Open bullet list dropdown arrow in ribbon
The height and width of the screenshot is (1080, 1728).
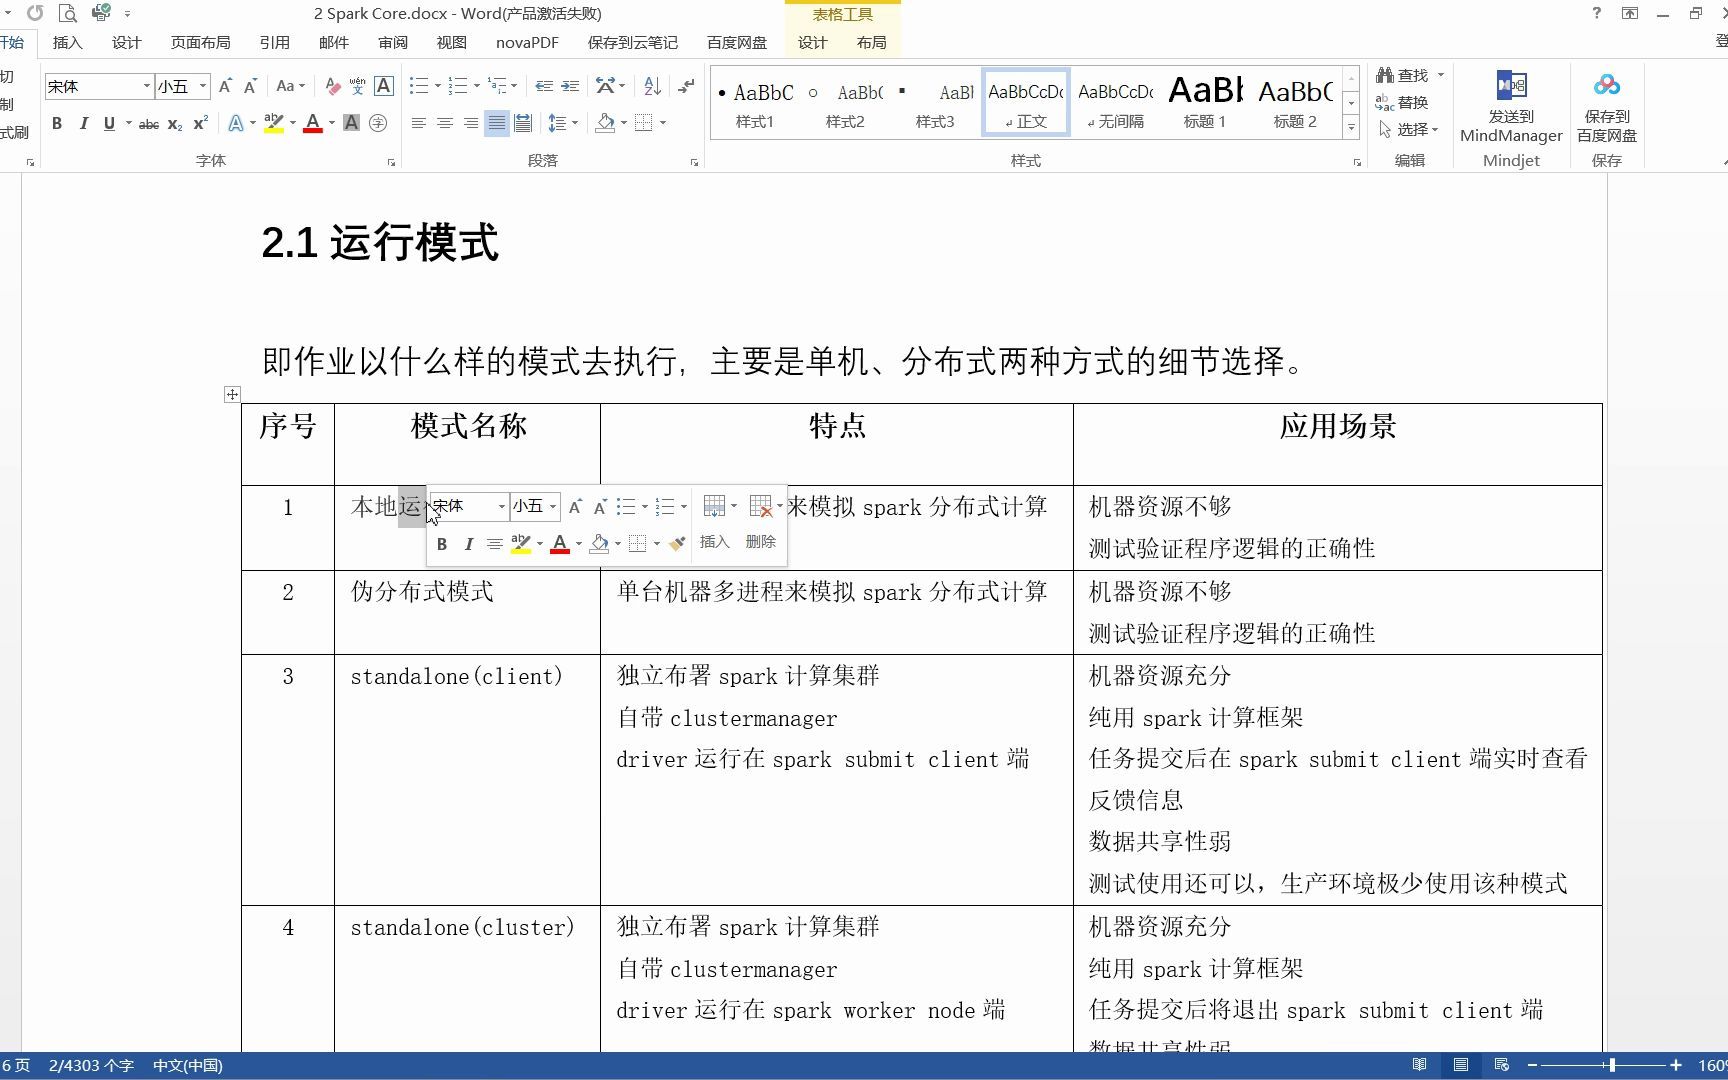[x=438, y=87]
